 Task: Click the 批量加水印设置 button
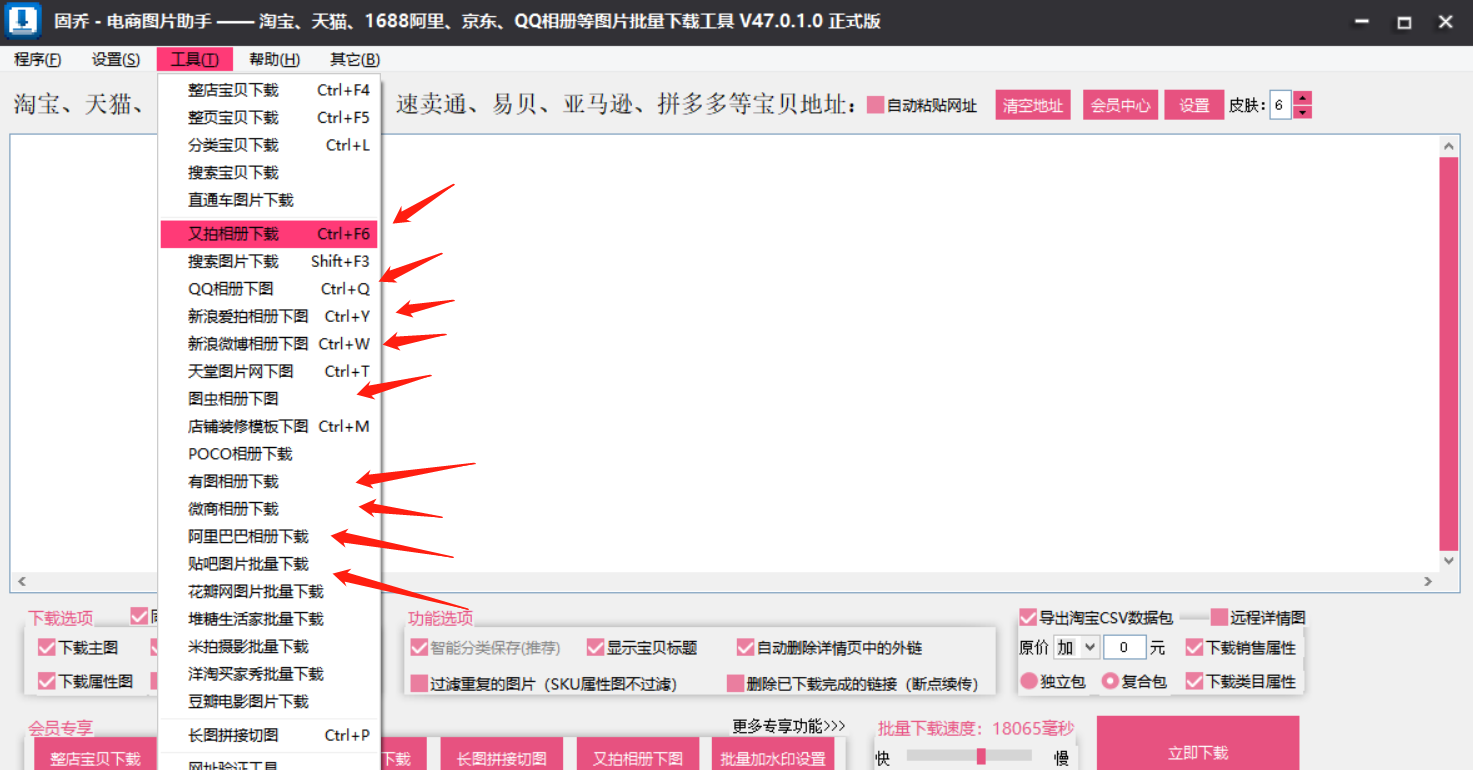pyautogui.click(x=773, y=755)
